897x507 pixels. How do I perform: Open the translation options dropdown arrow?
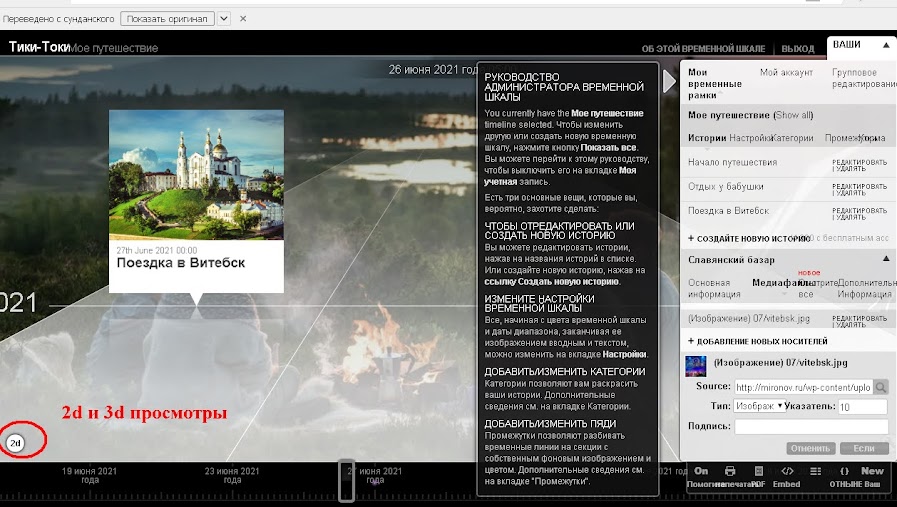coord(224,18)
